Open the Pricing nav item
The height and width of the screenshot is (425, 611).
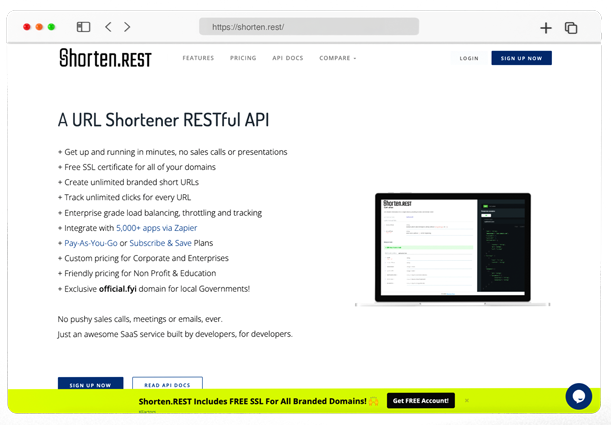click(x=243, y=58)
